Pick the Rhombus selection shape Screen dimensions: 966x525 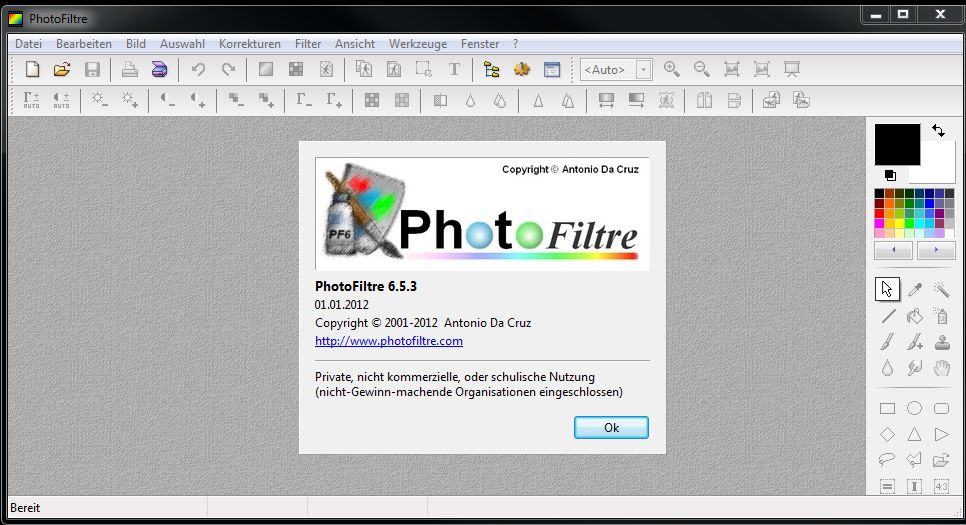pos(887,434)
